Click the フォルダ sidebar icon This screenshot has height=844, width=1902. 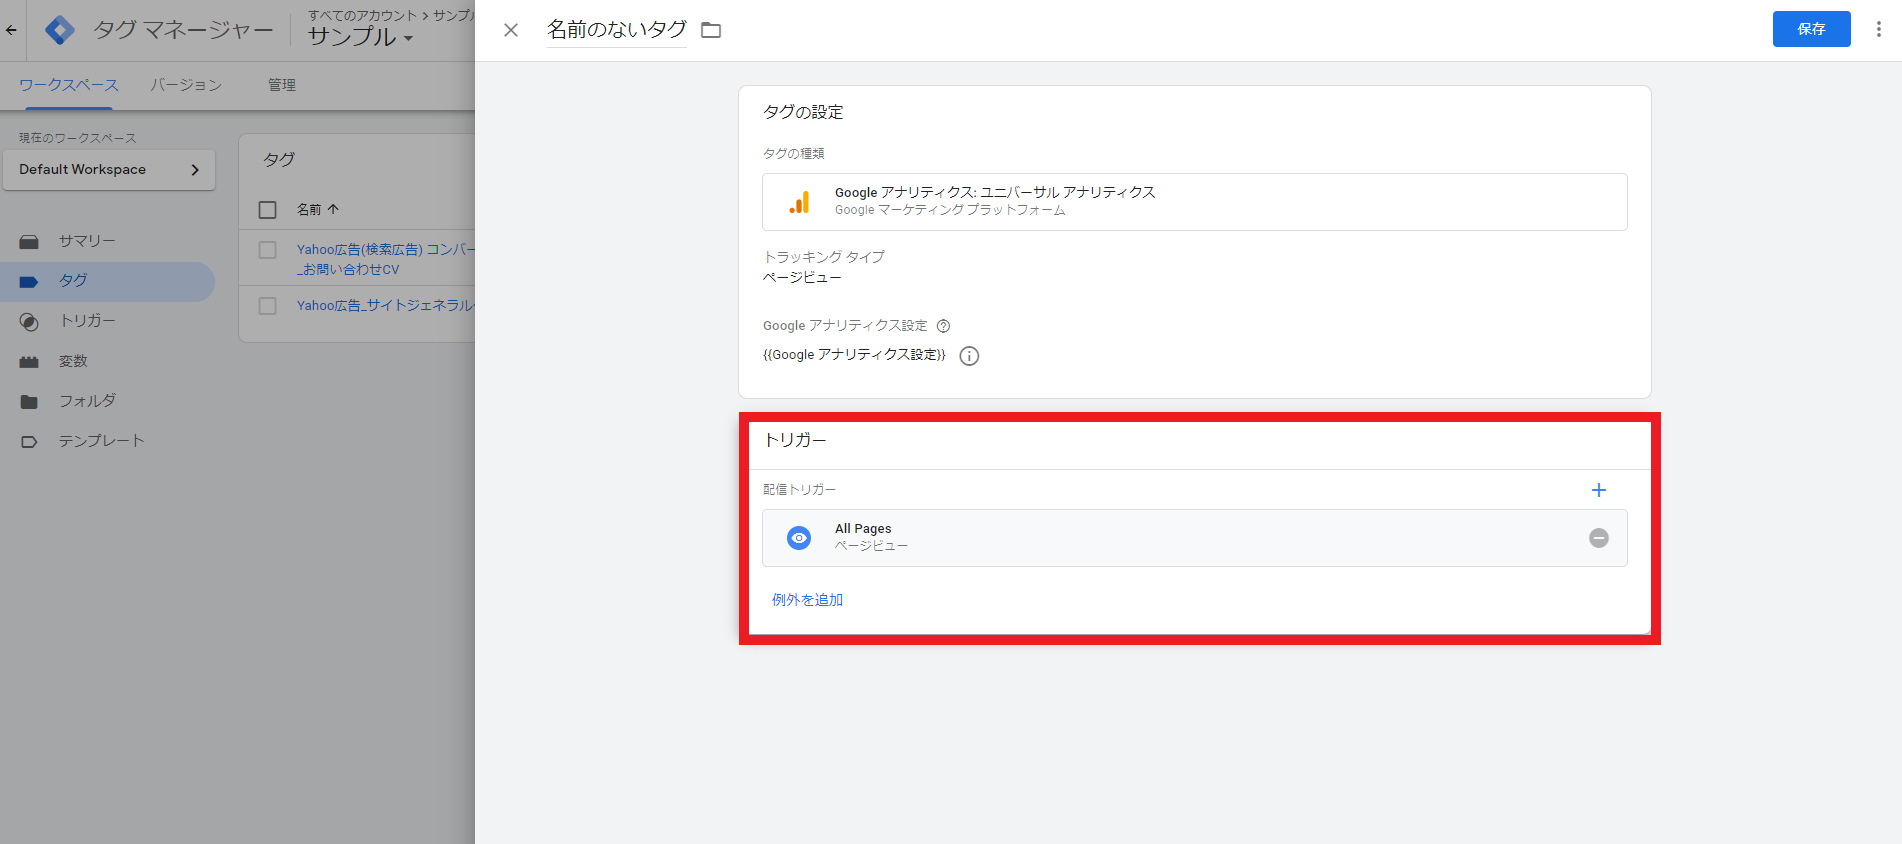pyautogui.click(x=29, y=401)
